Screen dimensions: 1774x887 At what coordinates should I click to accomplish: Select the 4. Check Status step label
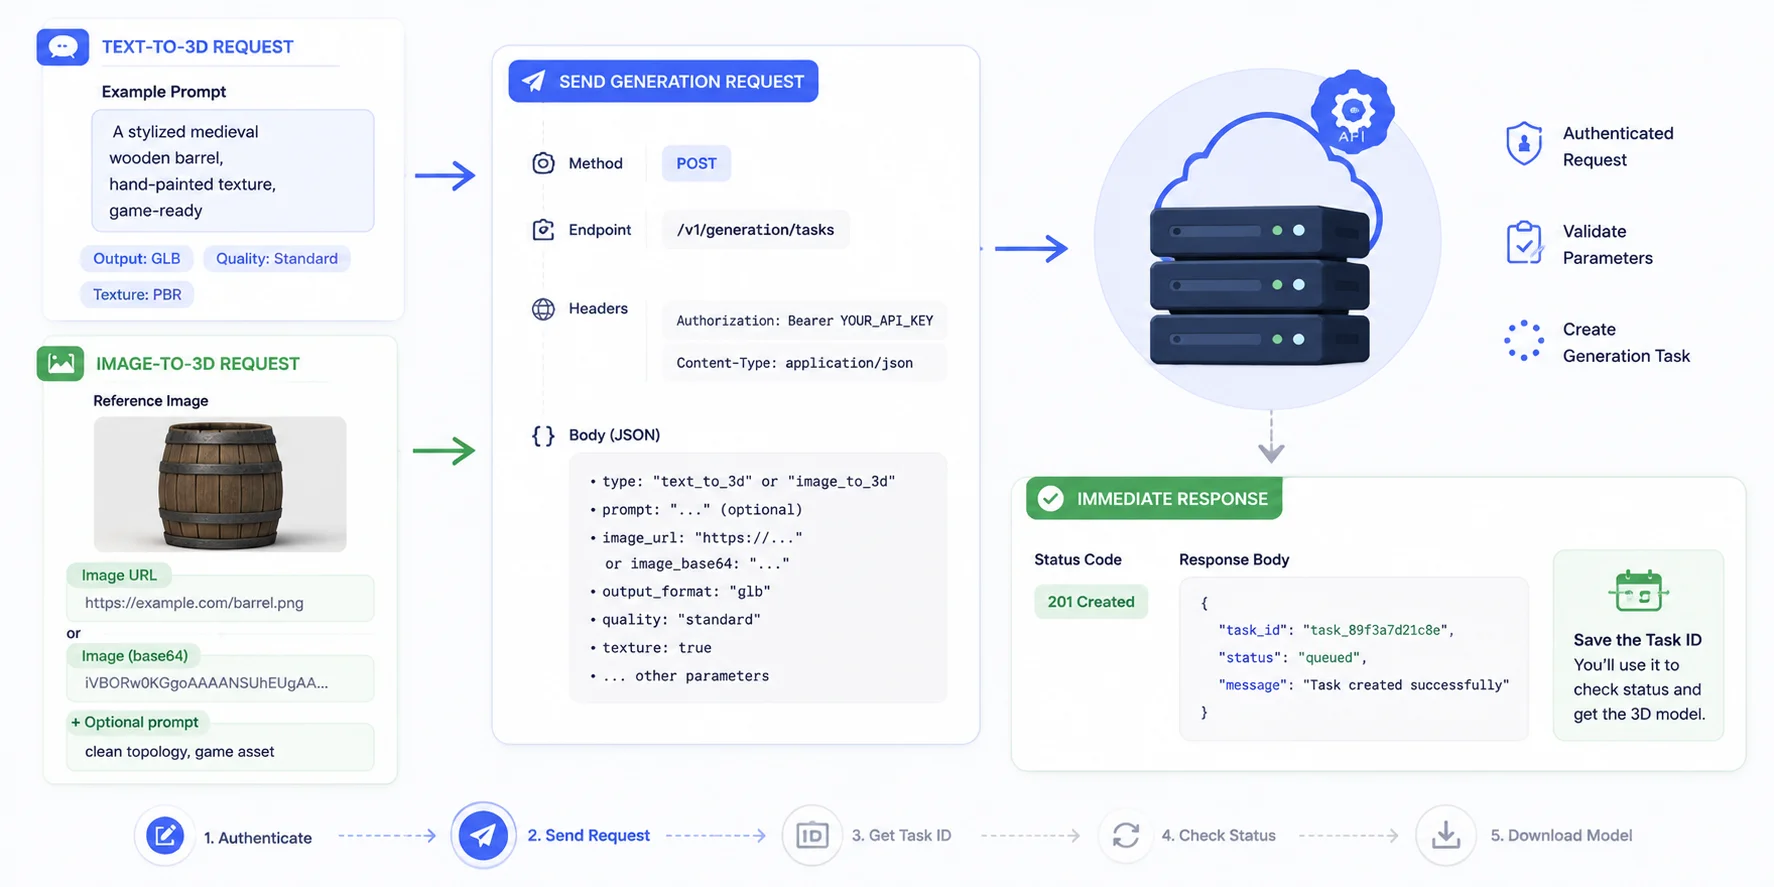pyautogui.click(x=1218, y=835)
